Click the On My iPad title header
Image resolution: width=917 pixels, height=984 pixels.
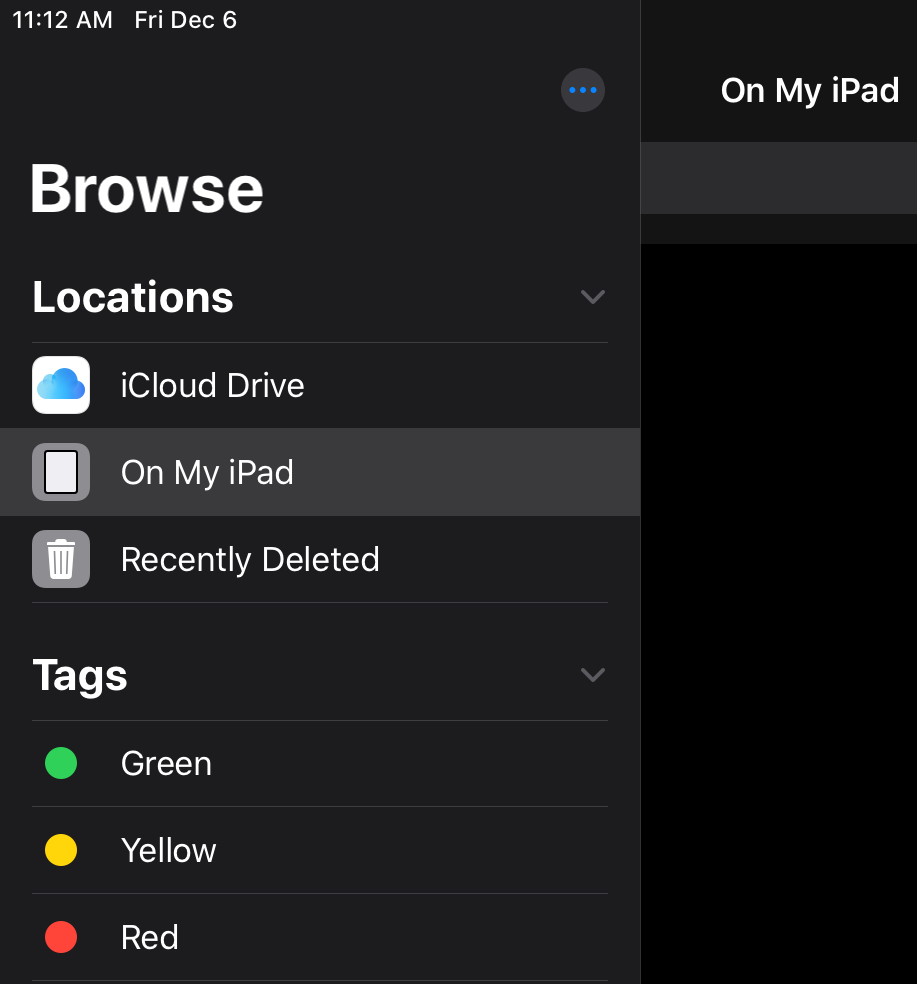point(810,92)
